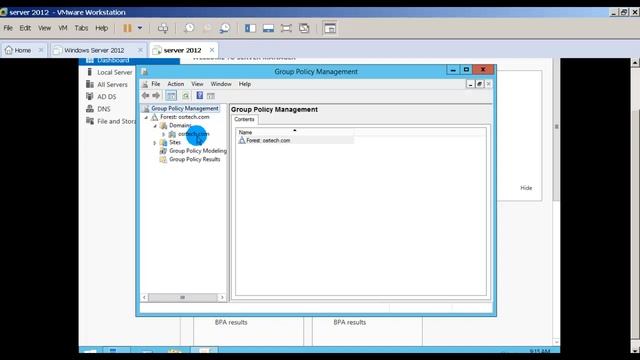This screenshot has width=640, height=360.
Task: Pause the virtual machine via VMware toolbar
Action: point(127,28)
